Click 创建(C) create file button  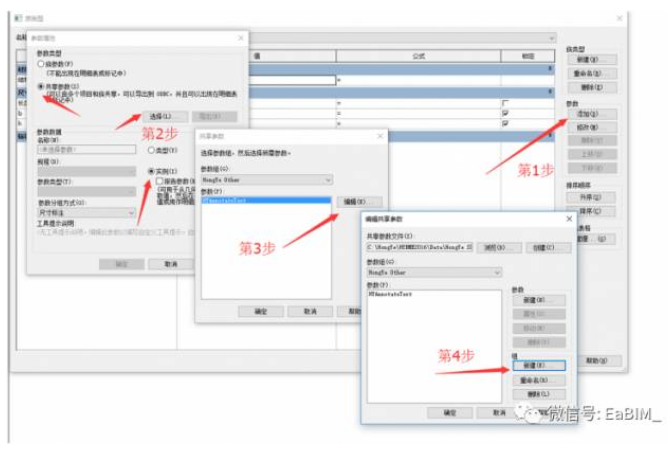tap(549, 248)
